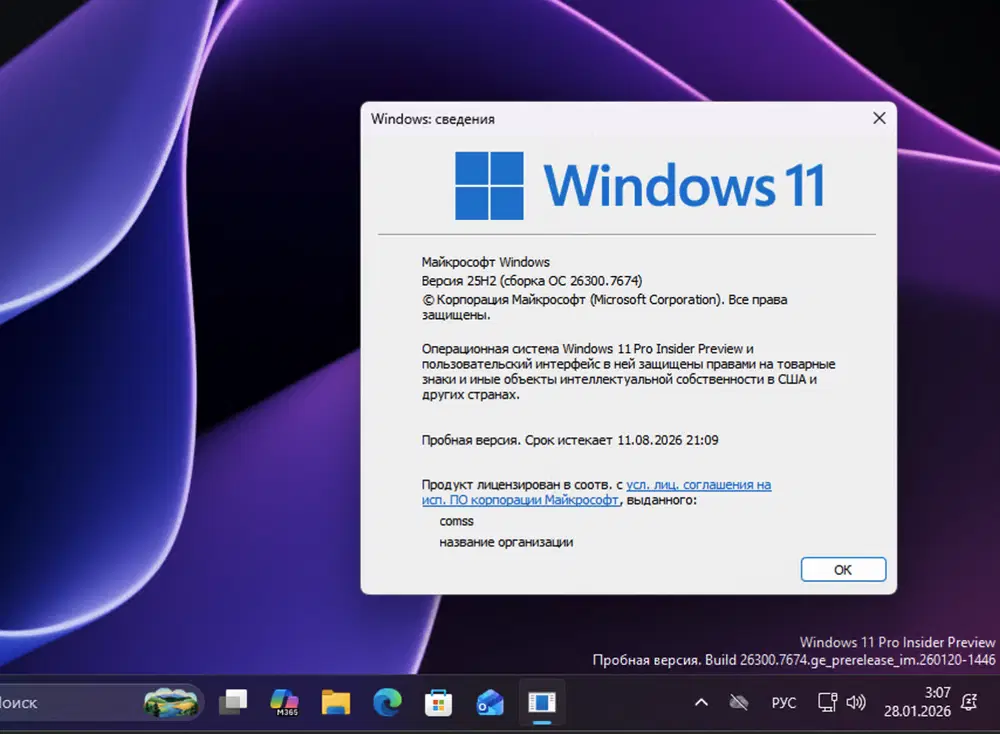The height and width of the screenshot is (734, 1000).
Task: Click the Windows 11 logo in the dialog
Action: click(488, 185)
